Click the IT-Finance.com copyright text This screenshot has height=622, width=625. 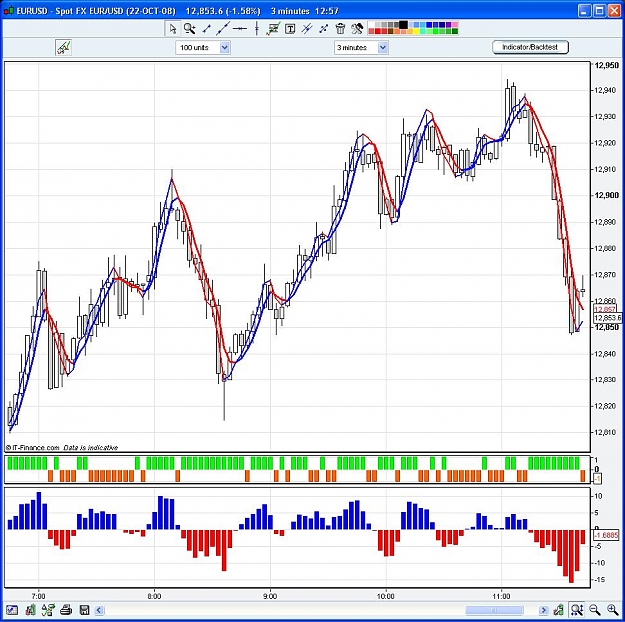click(x=33, y=448)
